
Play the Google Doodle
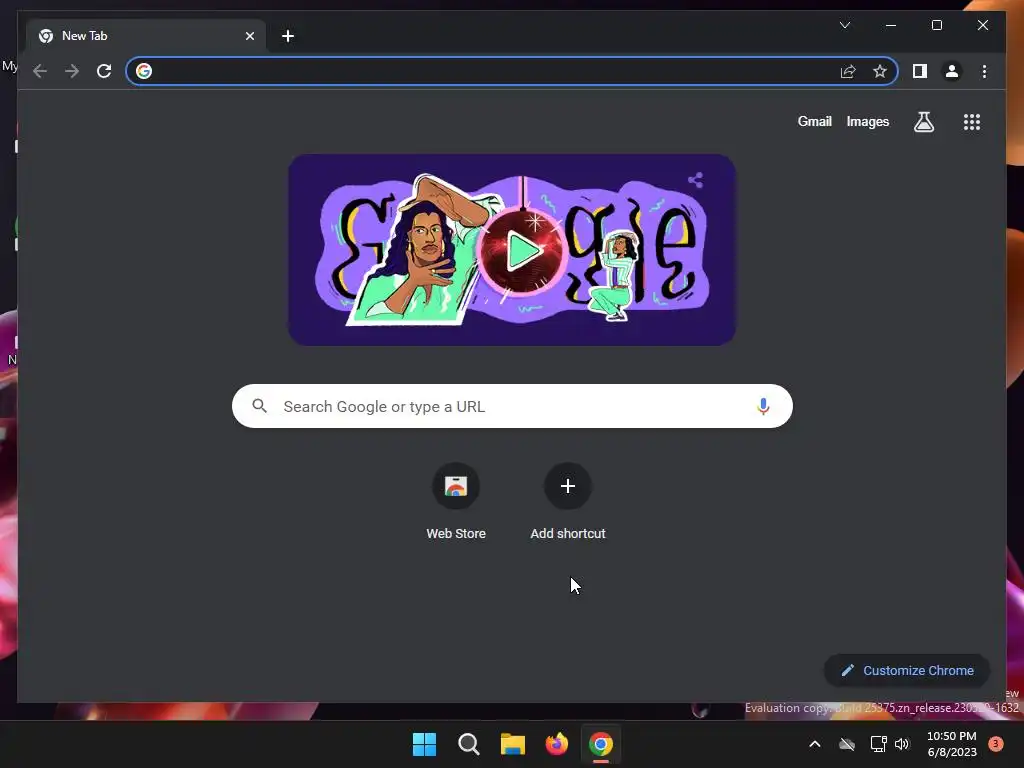[522, 251]
